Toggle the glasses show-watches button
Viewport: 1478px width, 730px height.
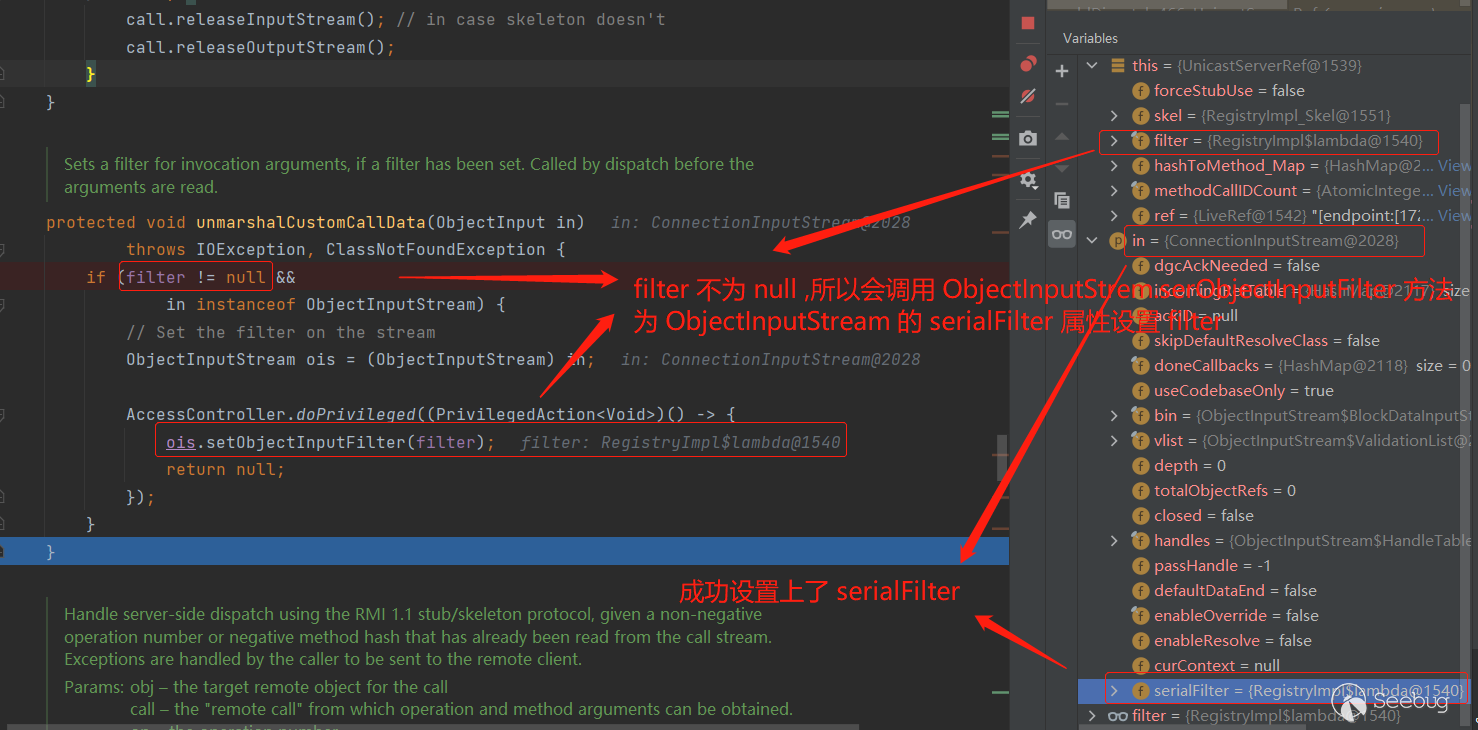point(1062,236)
